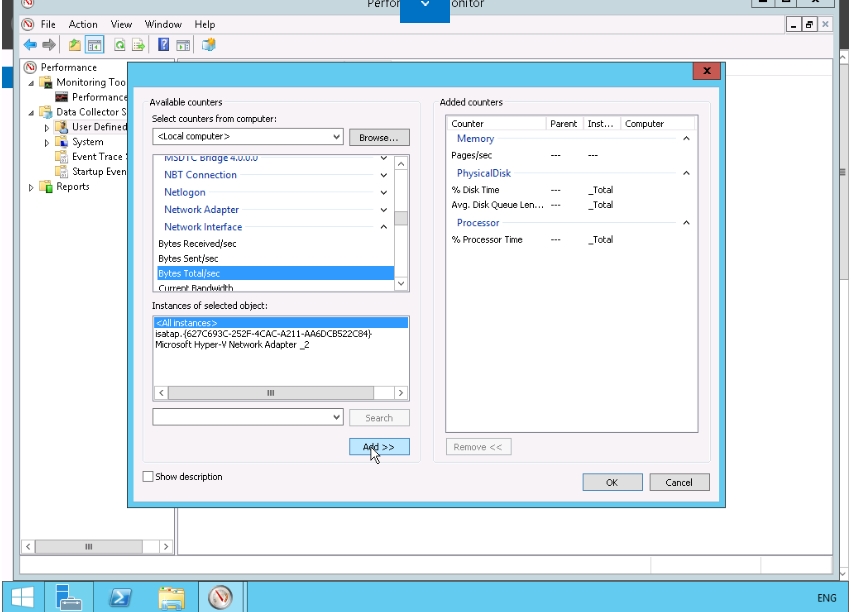The height and width of the screenshot is (612, 851).
Task: Click the Help toolbar icon
Action: [x=163, y=45]
